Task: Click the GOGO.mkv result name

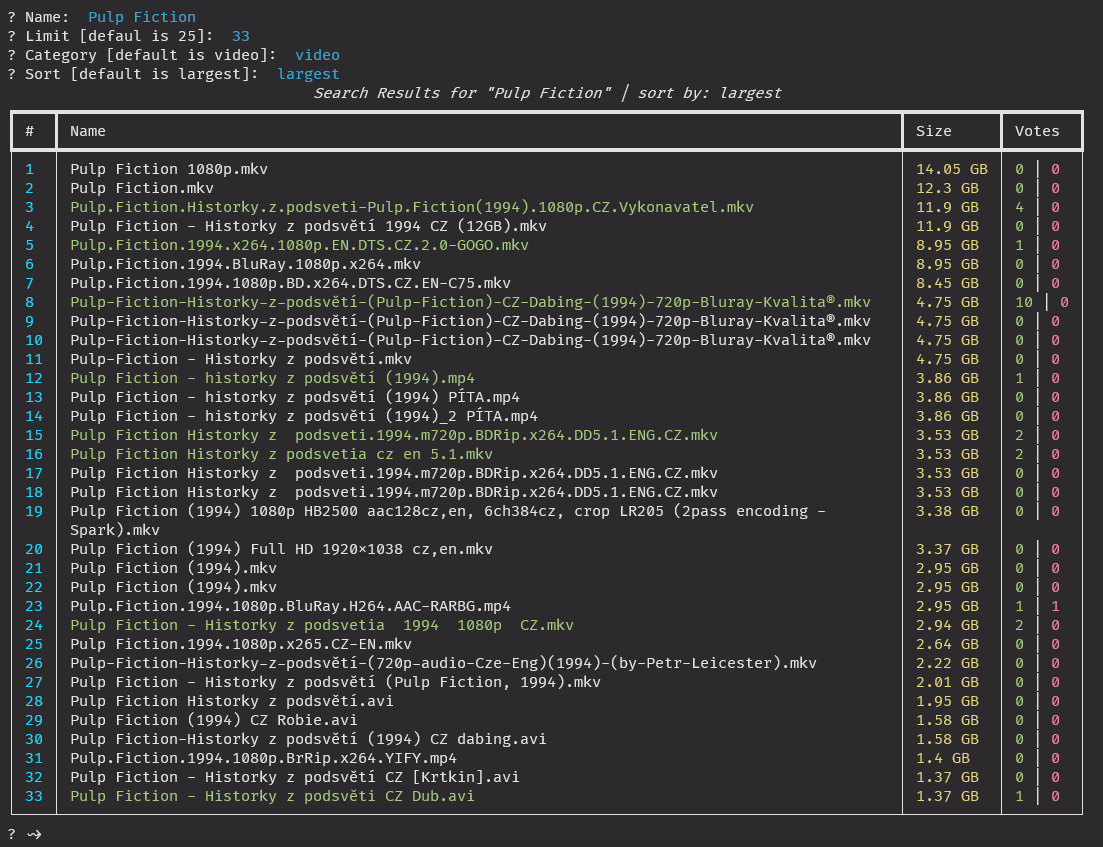Action: (299, 245)
